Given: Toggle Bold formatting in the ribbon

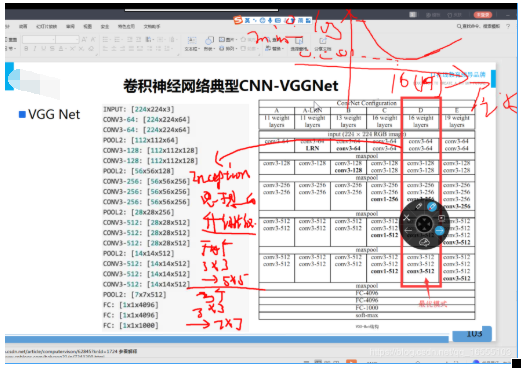Looking at the screenshot, I should [26, 49].
